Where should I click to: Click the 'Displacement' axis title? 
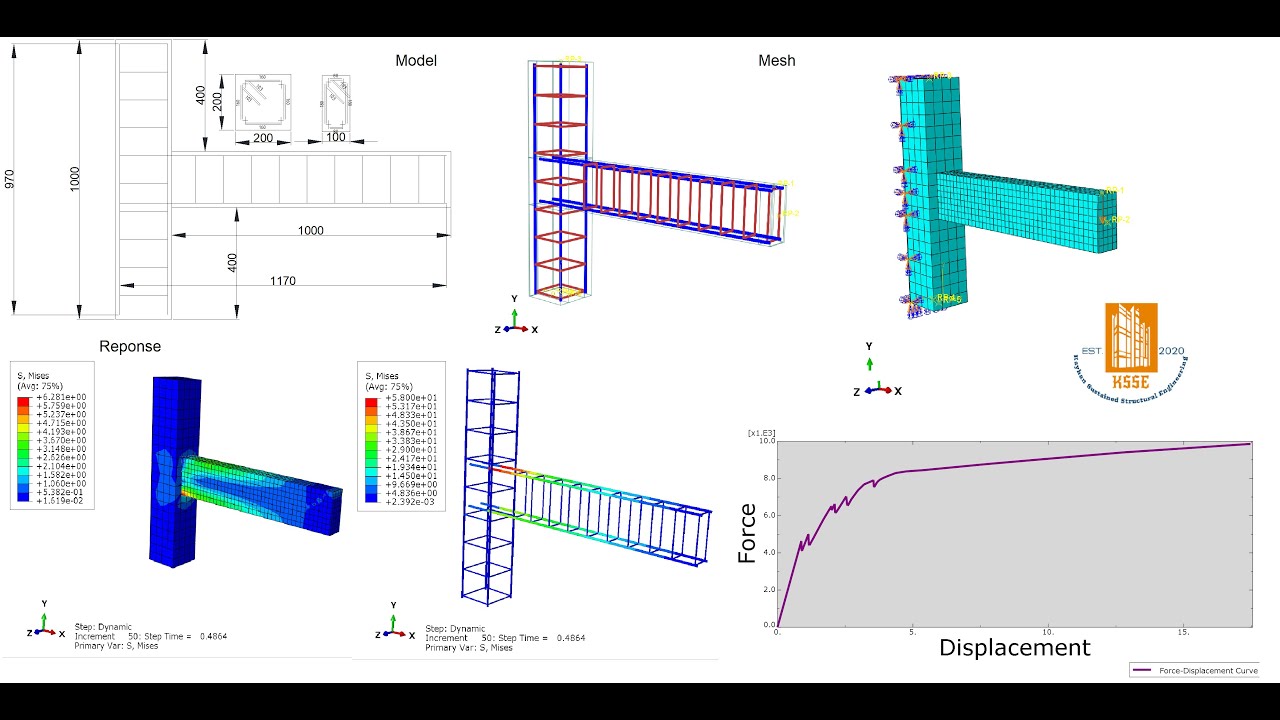pos(1014,648)
